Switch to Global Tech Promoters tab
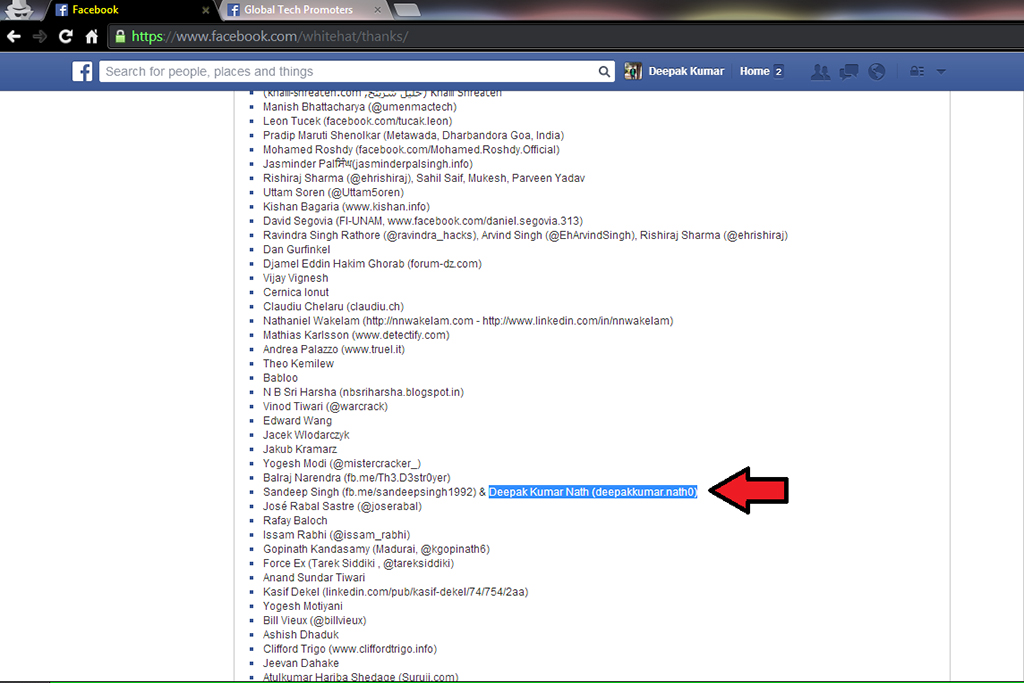1024x683 pixels. click(x=298, y=10)
